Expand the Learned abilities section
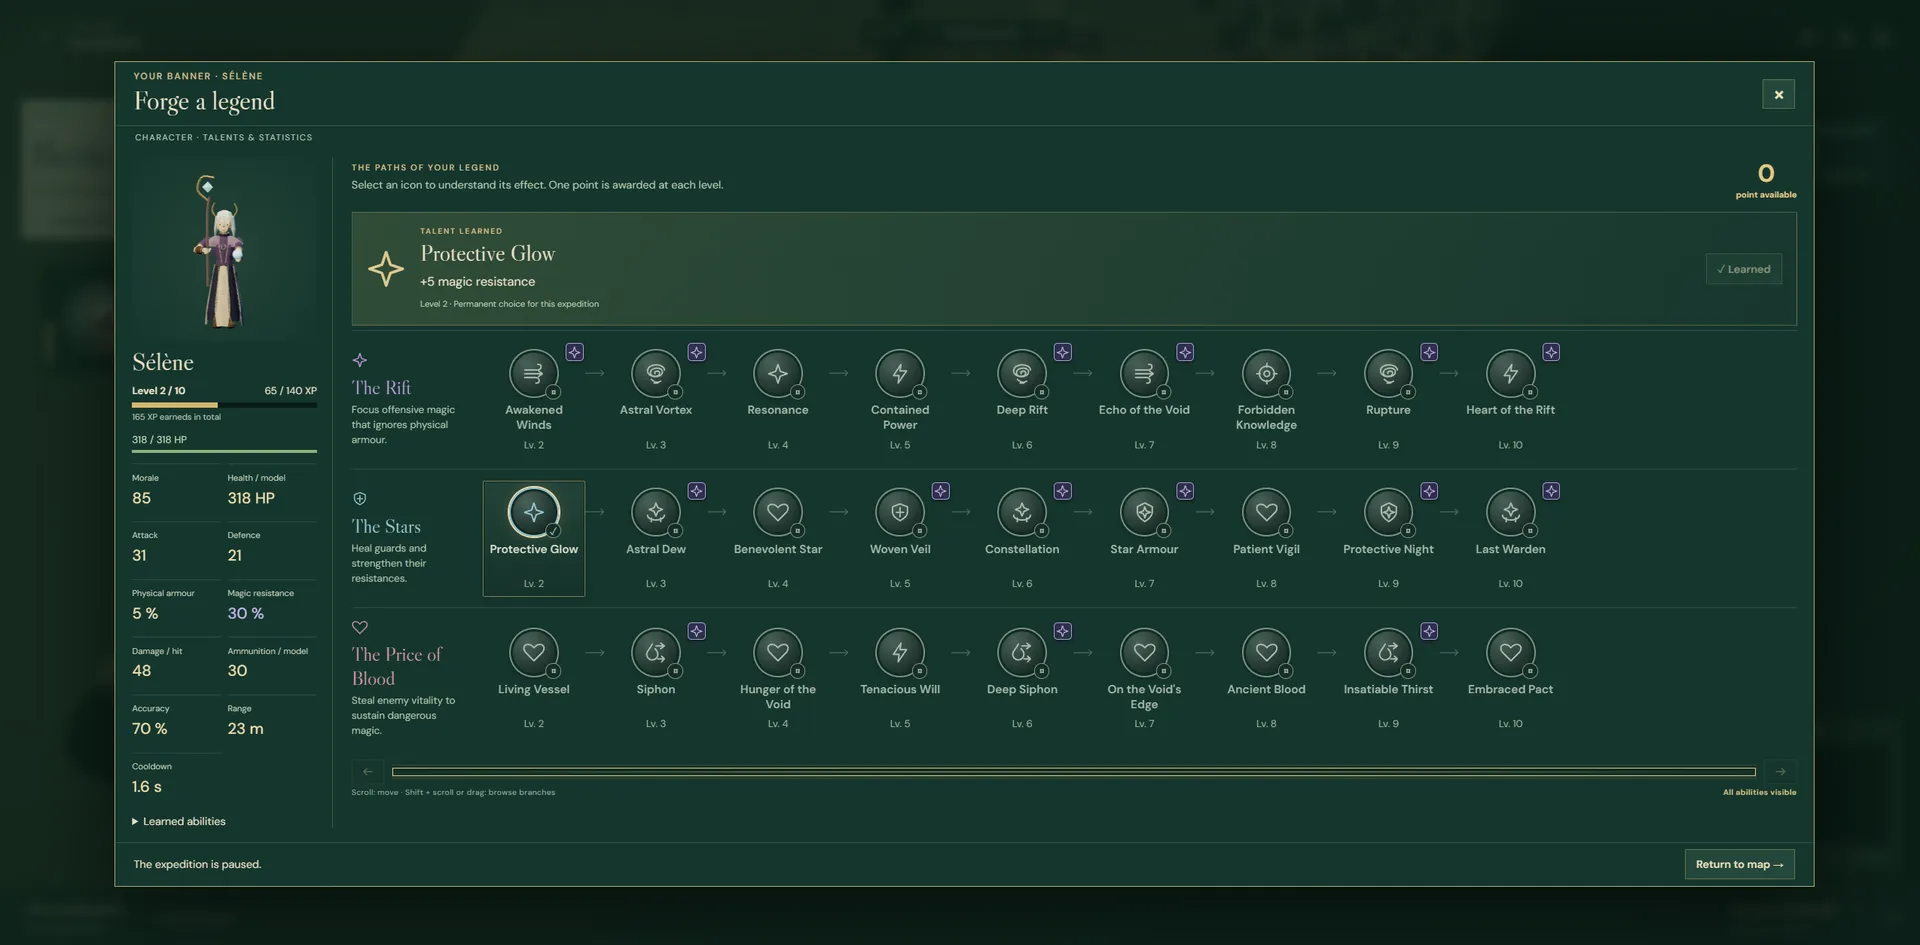 (179, 822)
